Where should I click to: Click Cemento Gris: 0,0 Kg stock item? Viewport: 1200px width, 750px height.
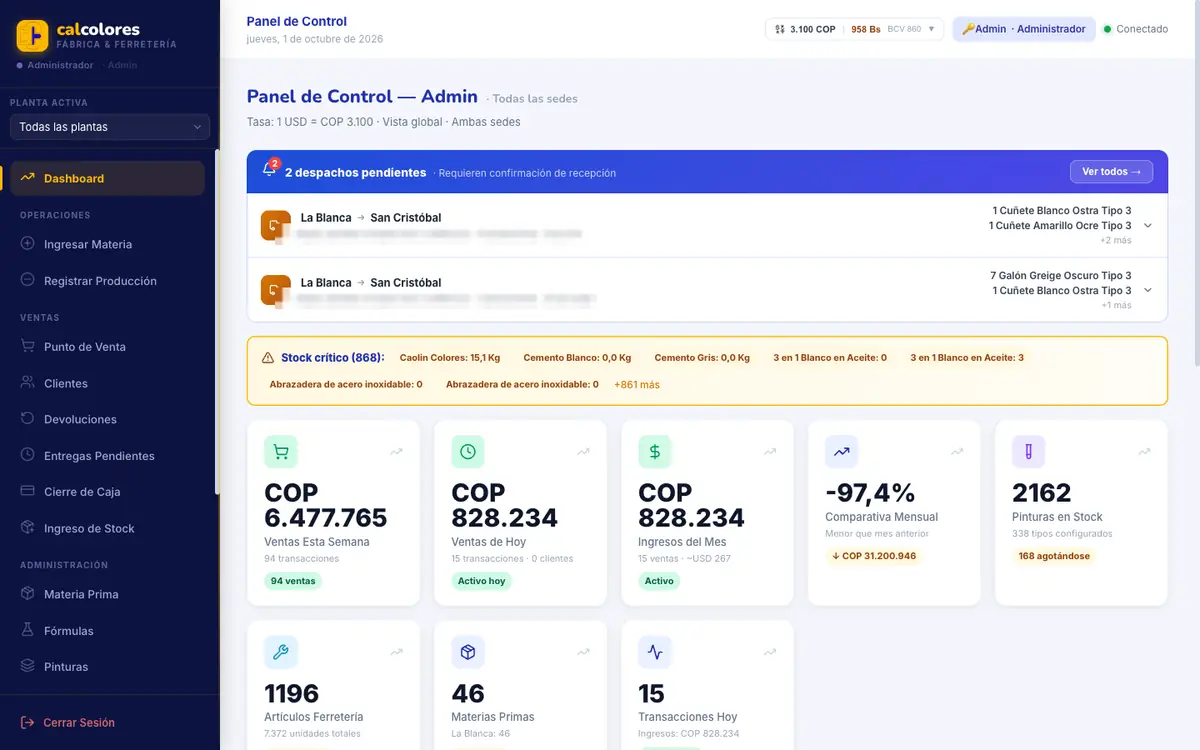[x=702, y=357]
